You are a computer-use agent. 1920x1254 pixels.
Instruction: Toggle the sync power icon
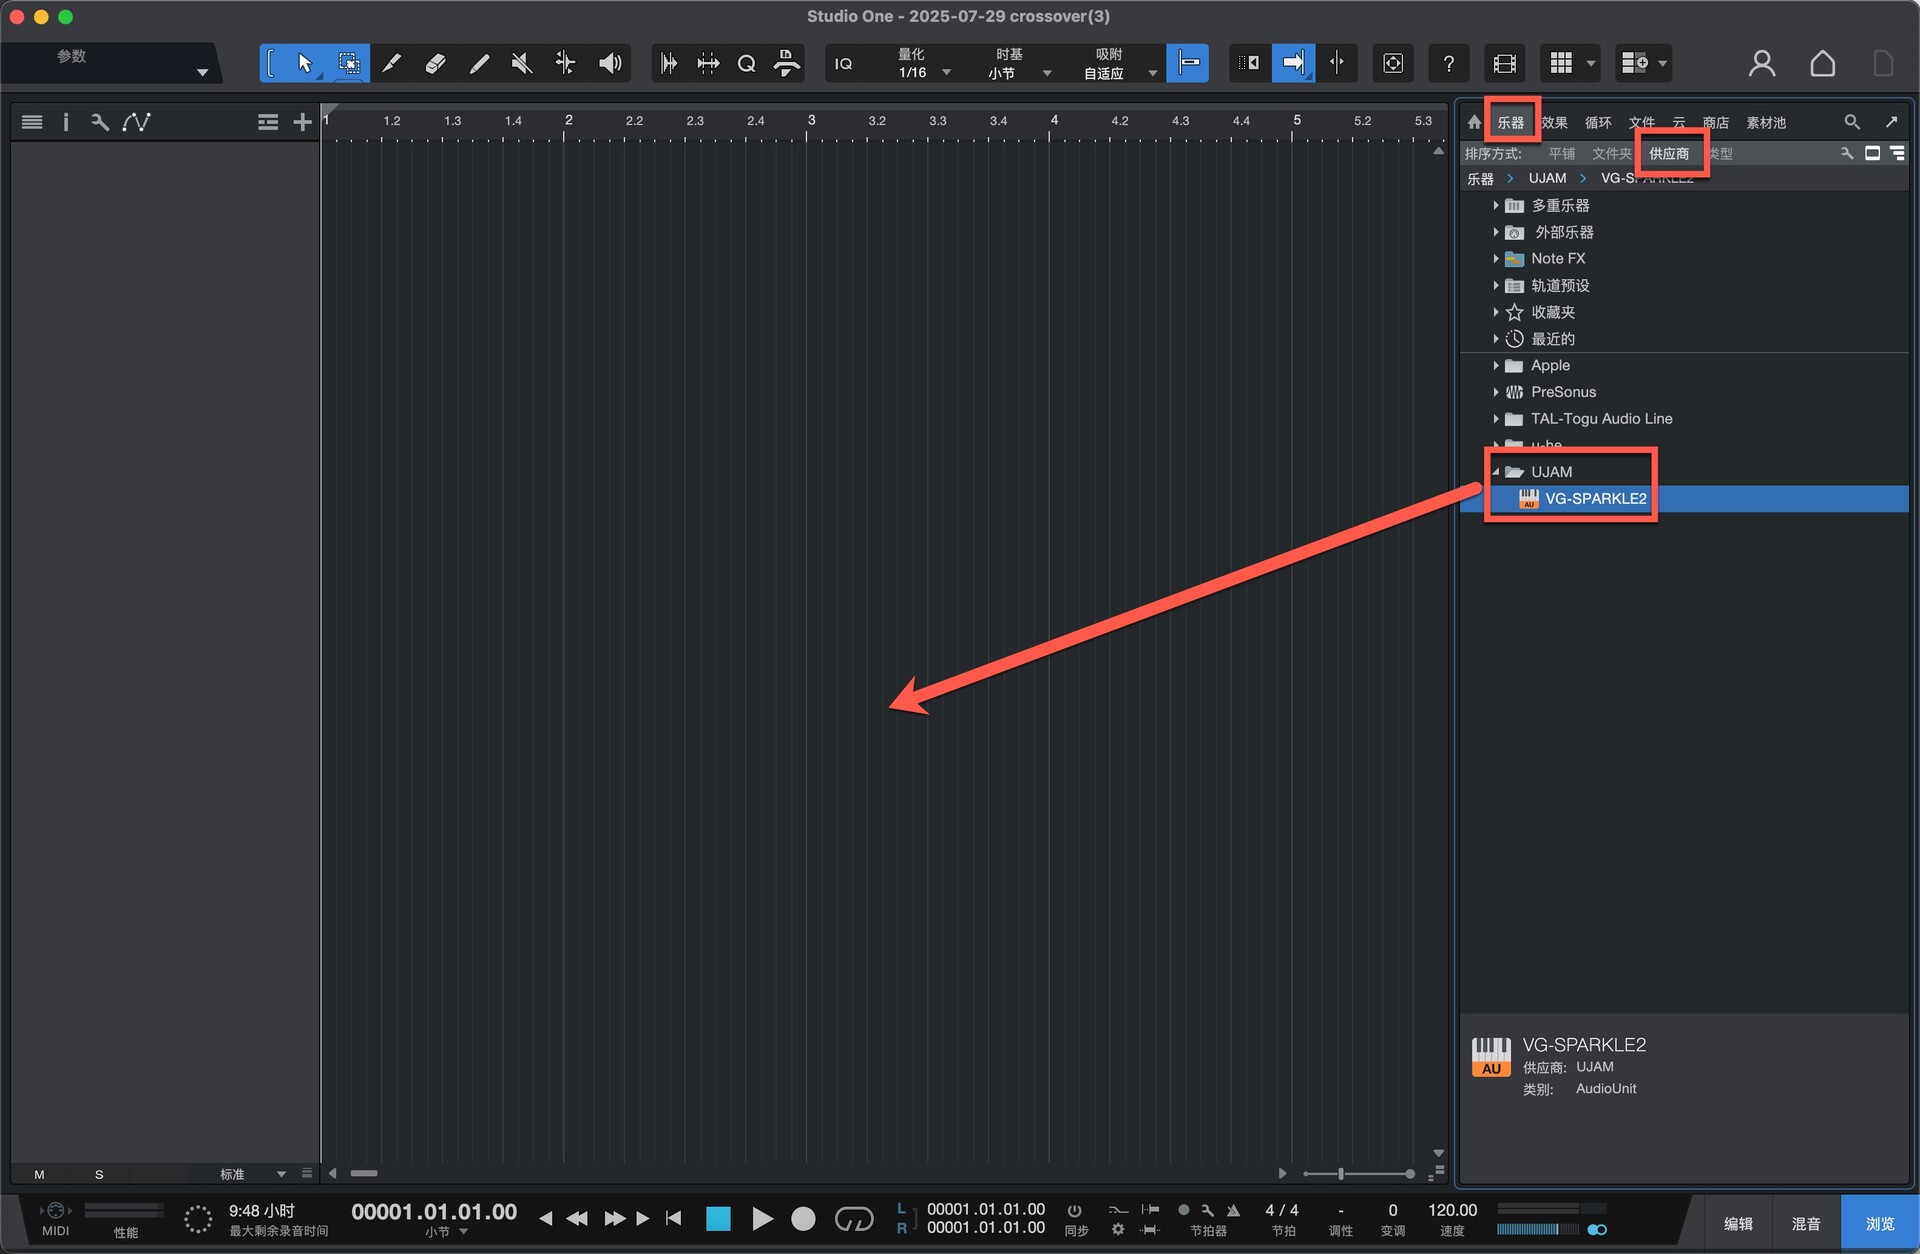pos(1075,1210)
